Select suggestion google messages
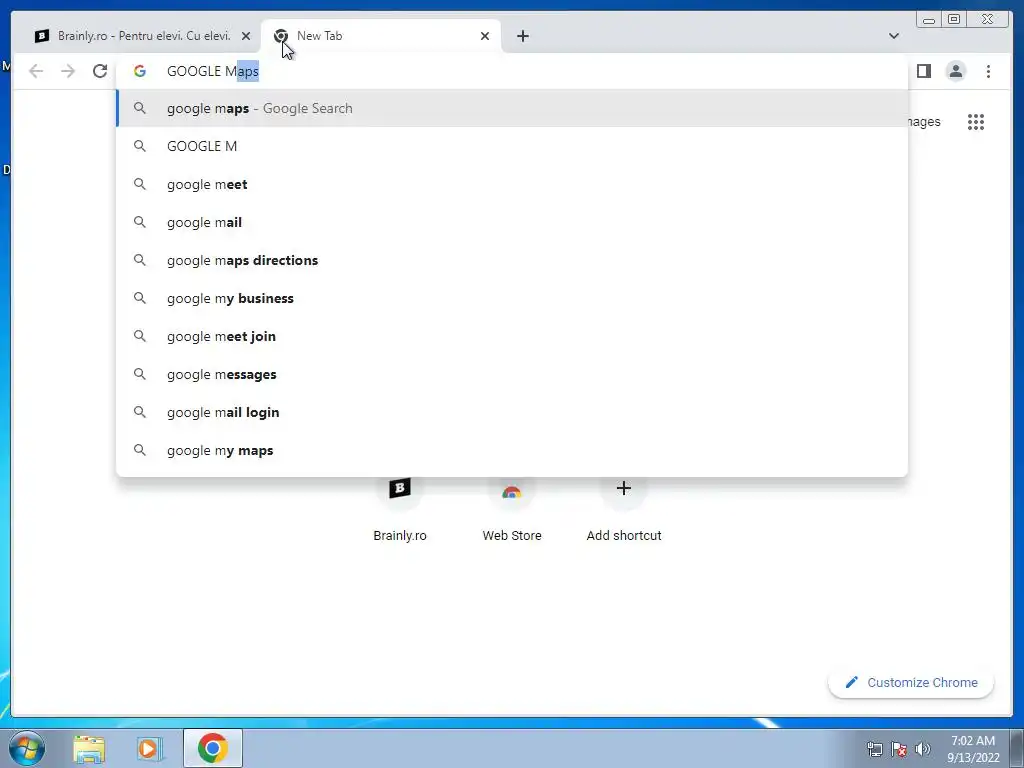Screen dimensions: 1024x768 coord(512,374)
